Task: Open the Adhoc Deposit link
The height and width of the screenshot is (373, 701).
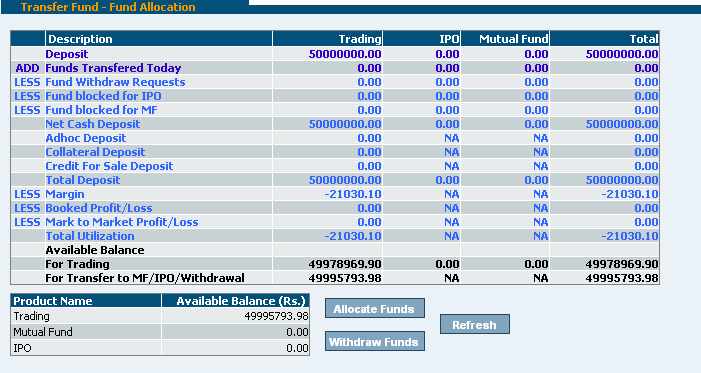Action: click(x=86, y=138)
